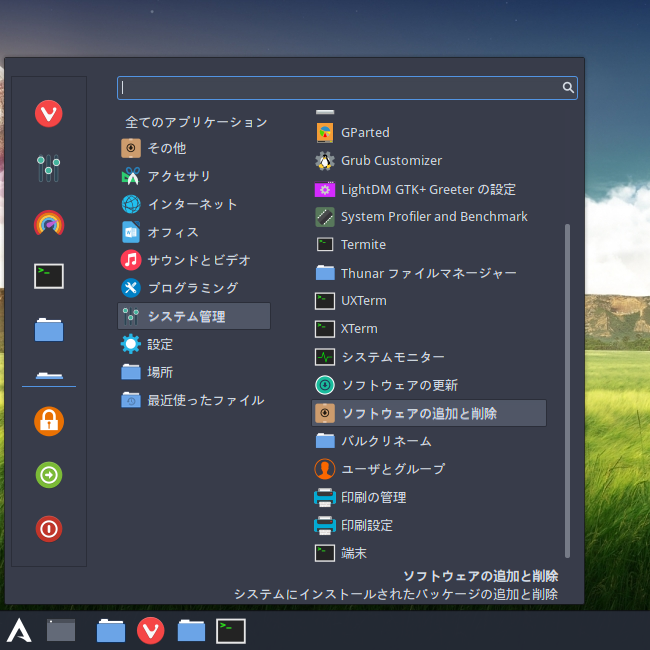The image size is (650, 650).
Task: Open LightDM GTK+ Greeter の設定
Action: (429, 189)
